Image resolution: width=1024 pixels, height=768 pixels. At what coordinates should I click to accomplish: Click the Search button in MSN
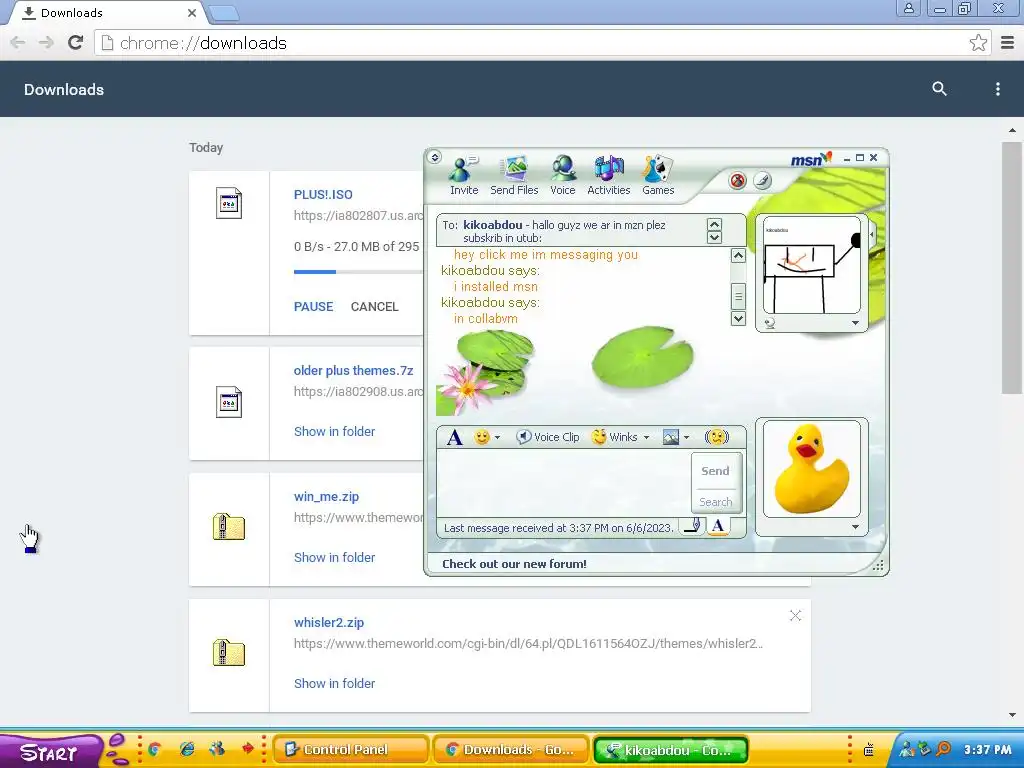pyautogui.click(x=715, y=502)
